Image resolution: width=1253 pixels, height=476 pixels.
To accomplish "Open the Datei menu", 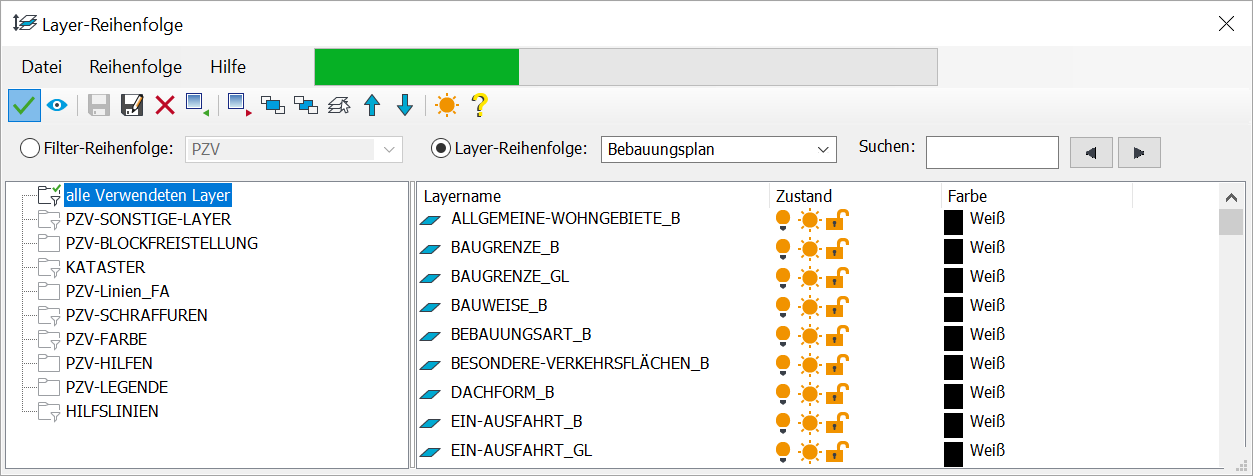I will (41, 67).
